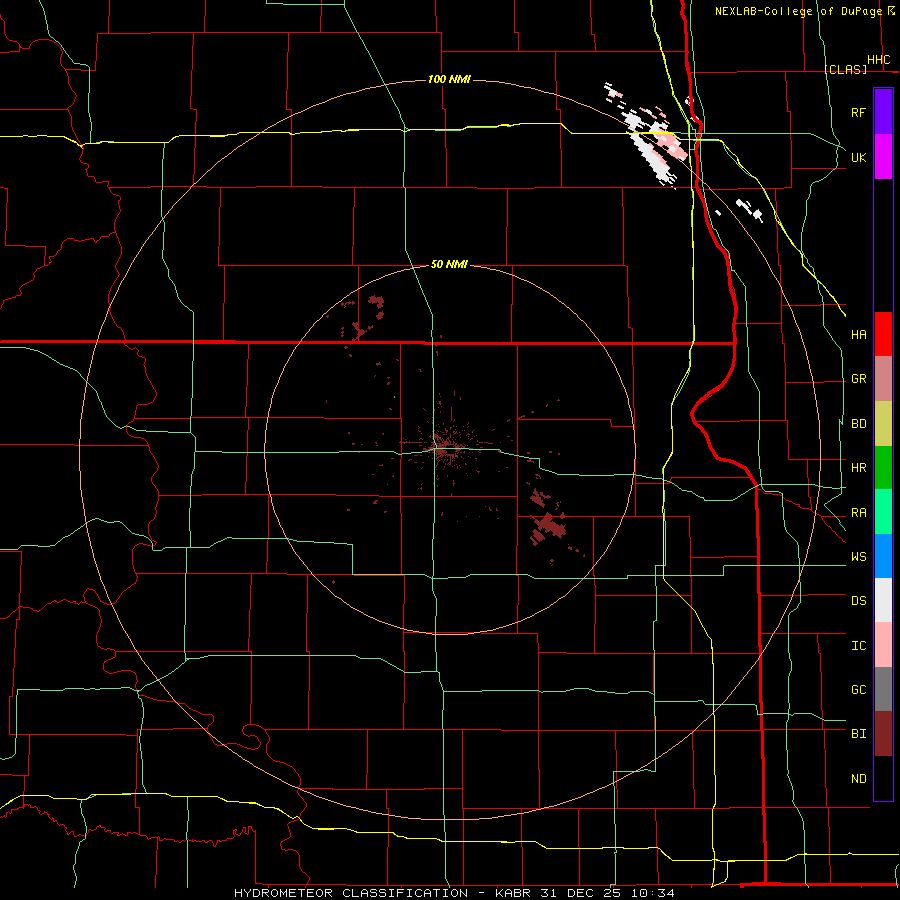This screenshot has width=900, height=900.
Task: Click the GC ground clutter gray swatch
Action: tap(883, 689)
